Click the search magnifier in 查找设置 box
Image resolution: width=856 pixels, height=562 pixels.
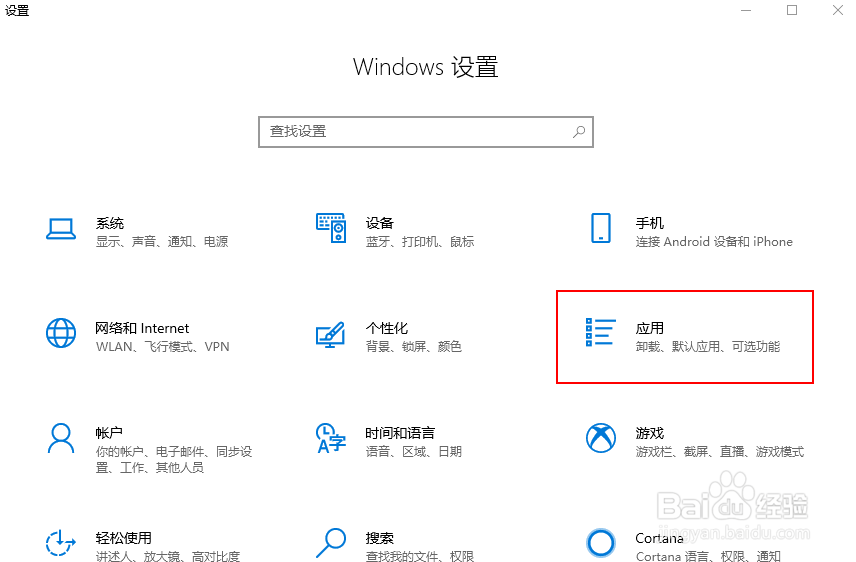pos(579,132)
